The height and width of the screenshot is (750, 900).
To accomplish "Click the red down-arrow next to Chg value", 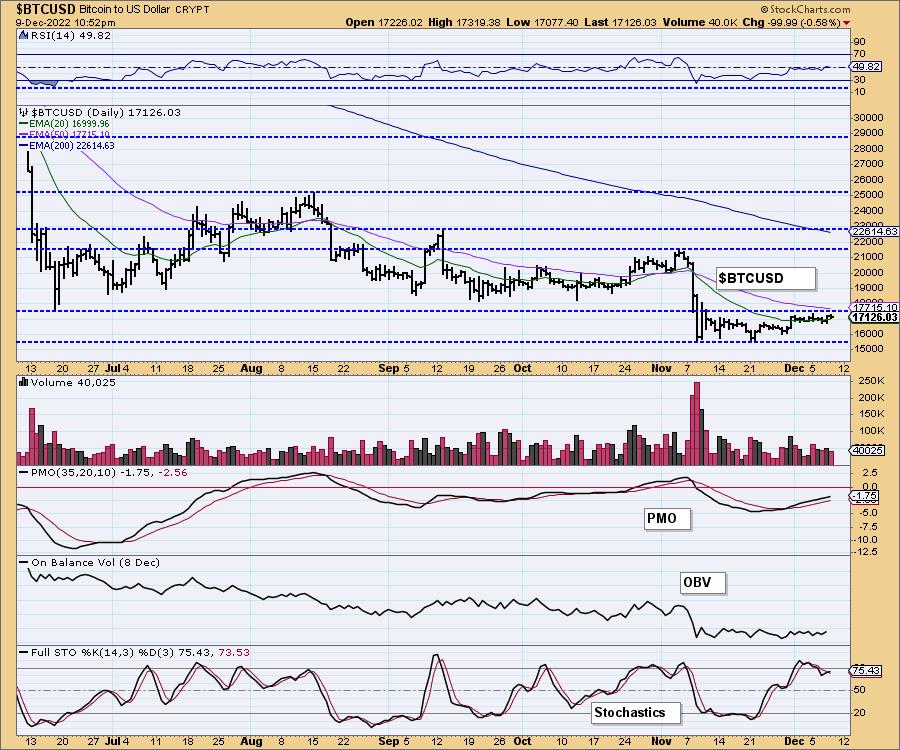I will [x=847, y=23].
